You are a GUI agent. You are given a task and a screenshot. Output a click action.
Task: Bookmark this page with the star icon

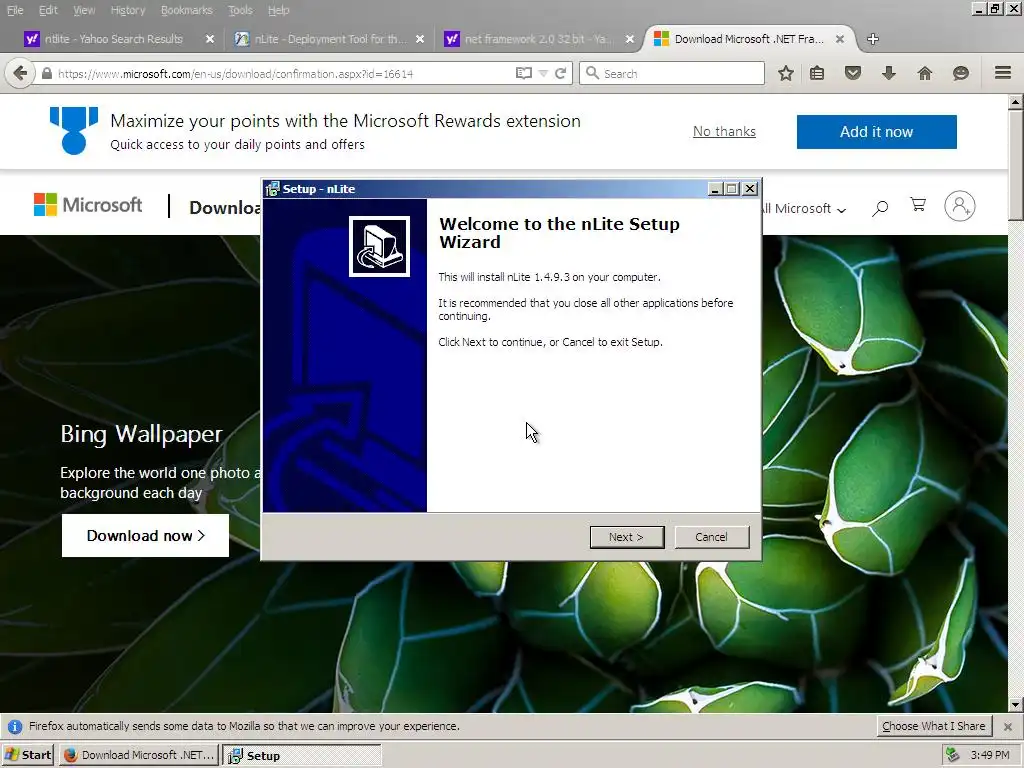point(786,73)
